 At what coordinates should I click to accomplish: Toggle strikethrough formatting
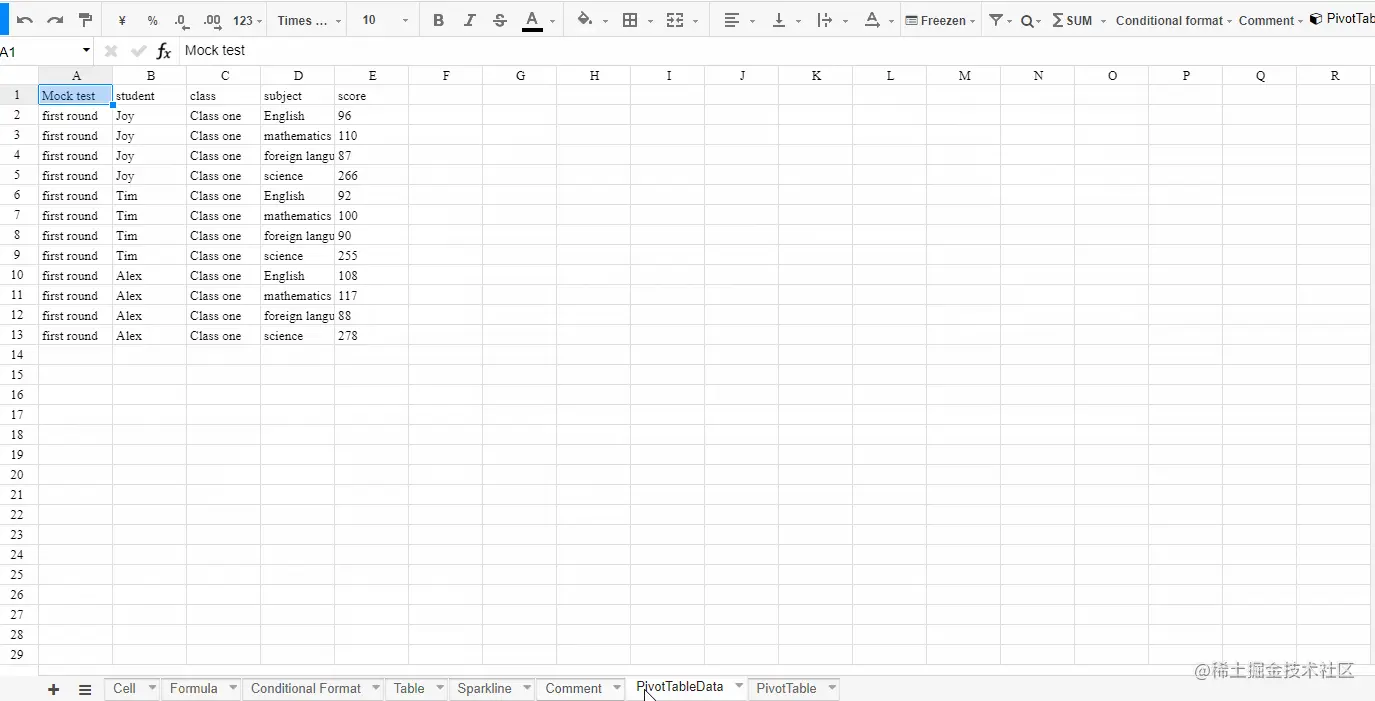tap(500, 20)
